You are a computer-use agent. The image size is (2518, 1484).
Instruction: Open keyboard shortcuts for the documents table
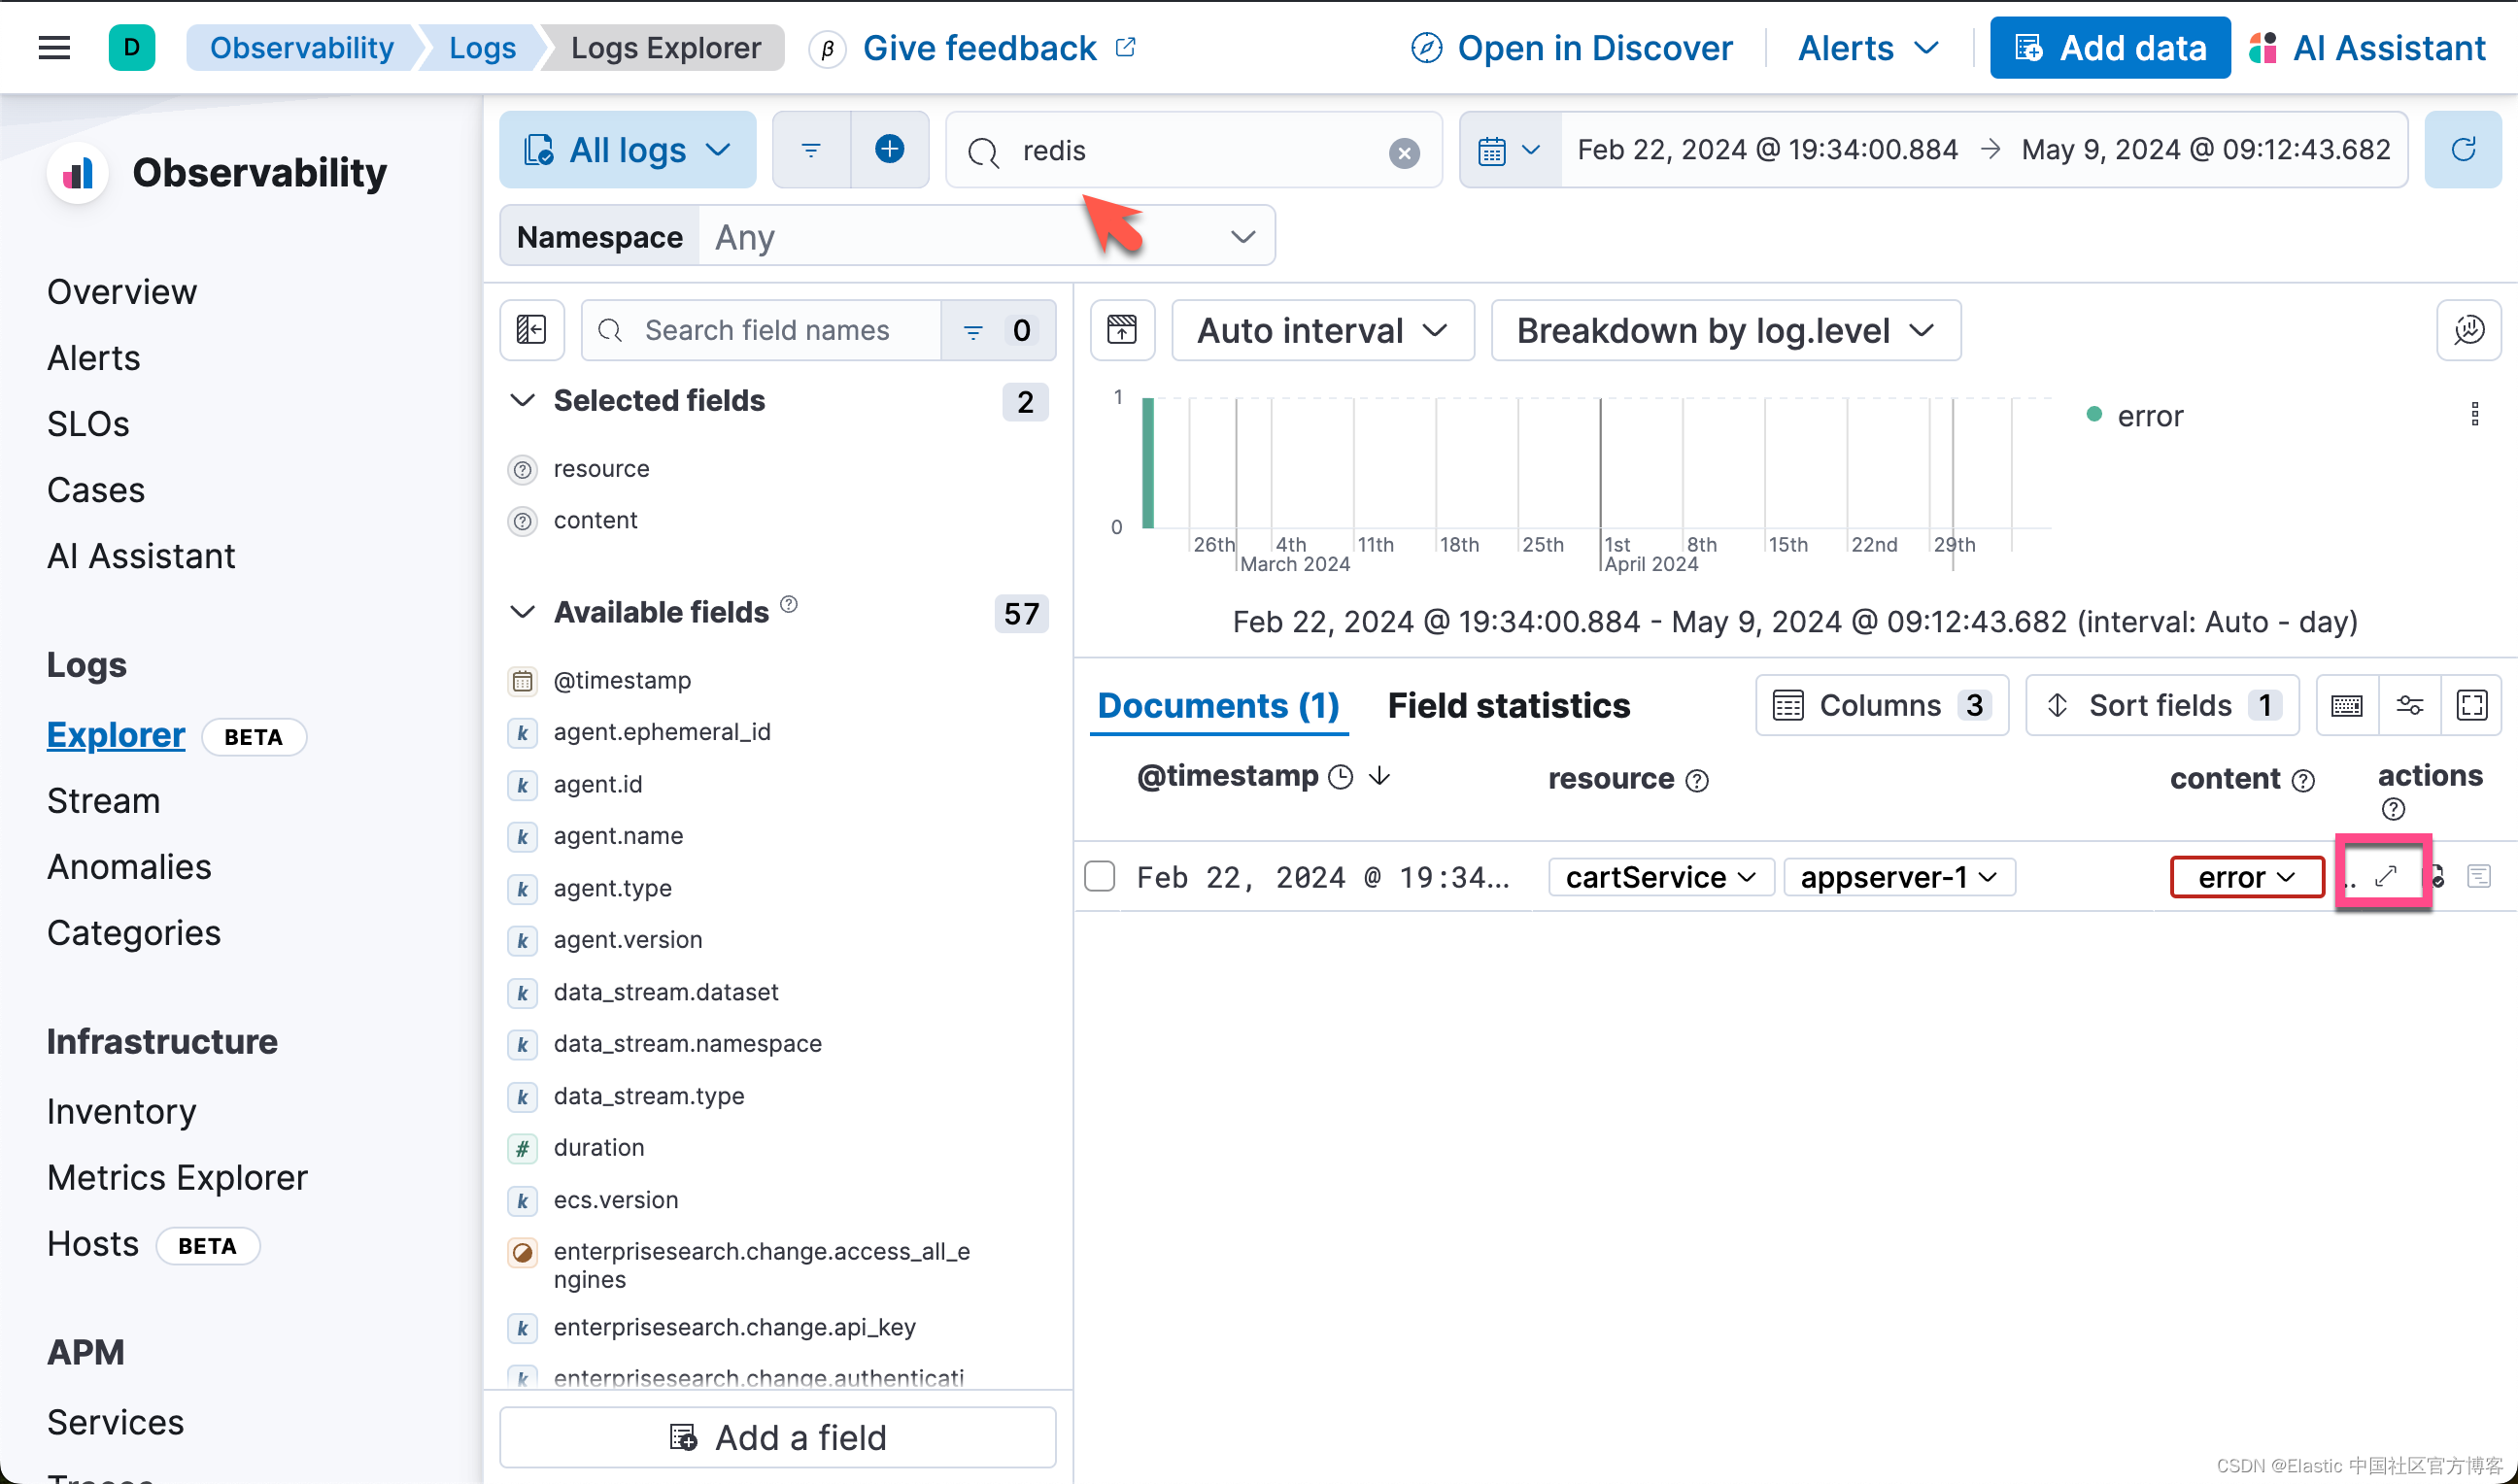(2346, 705)
